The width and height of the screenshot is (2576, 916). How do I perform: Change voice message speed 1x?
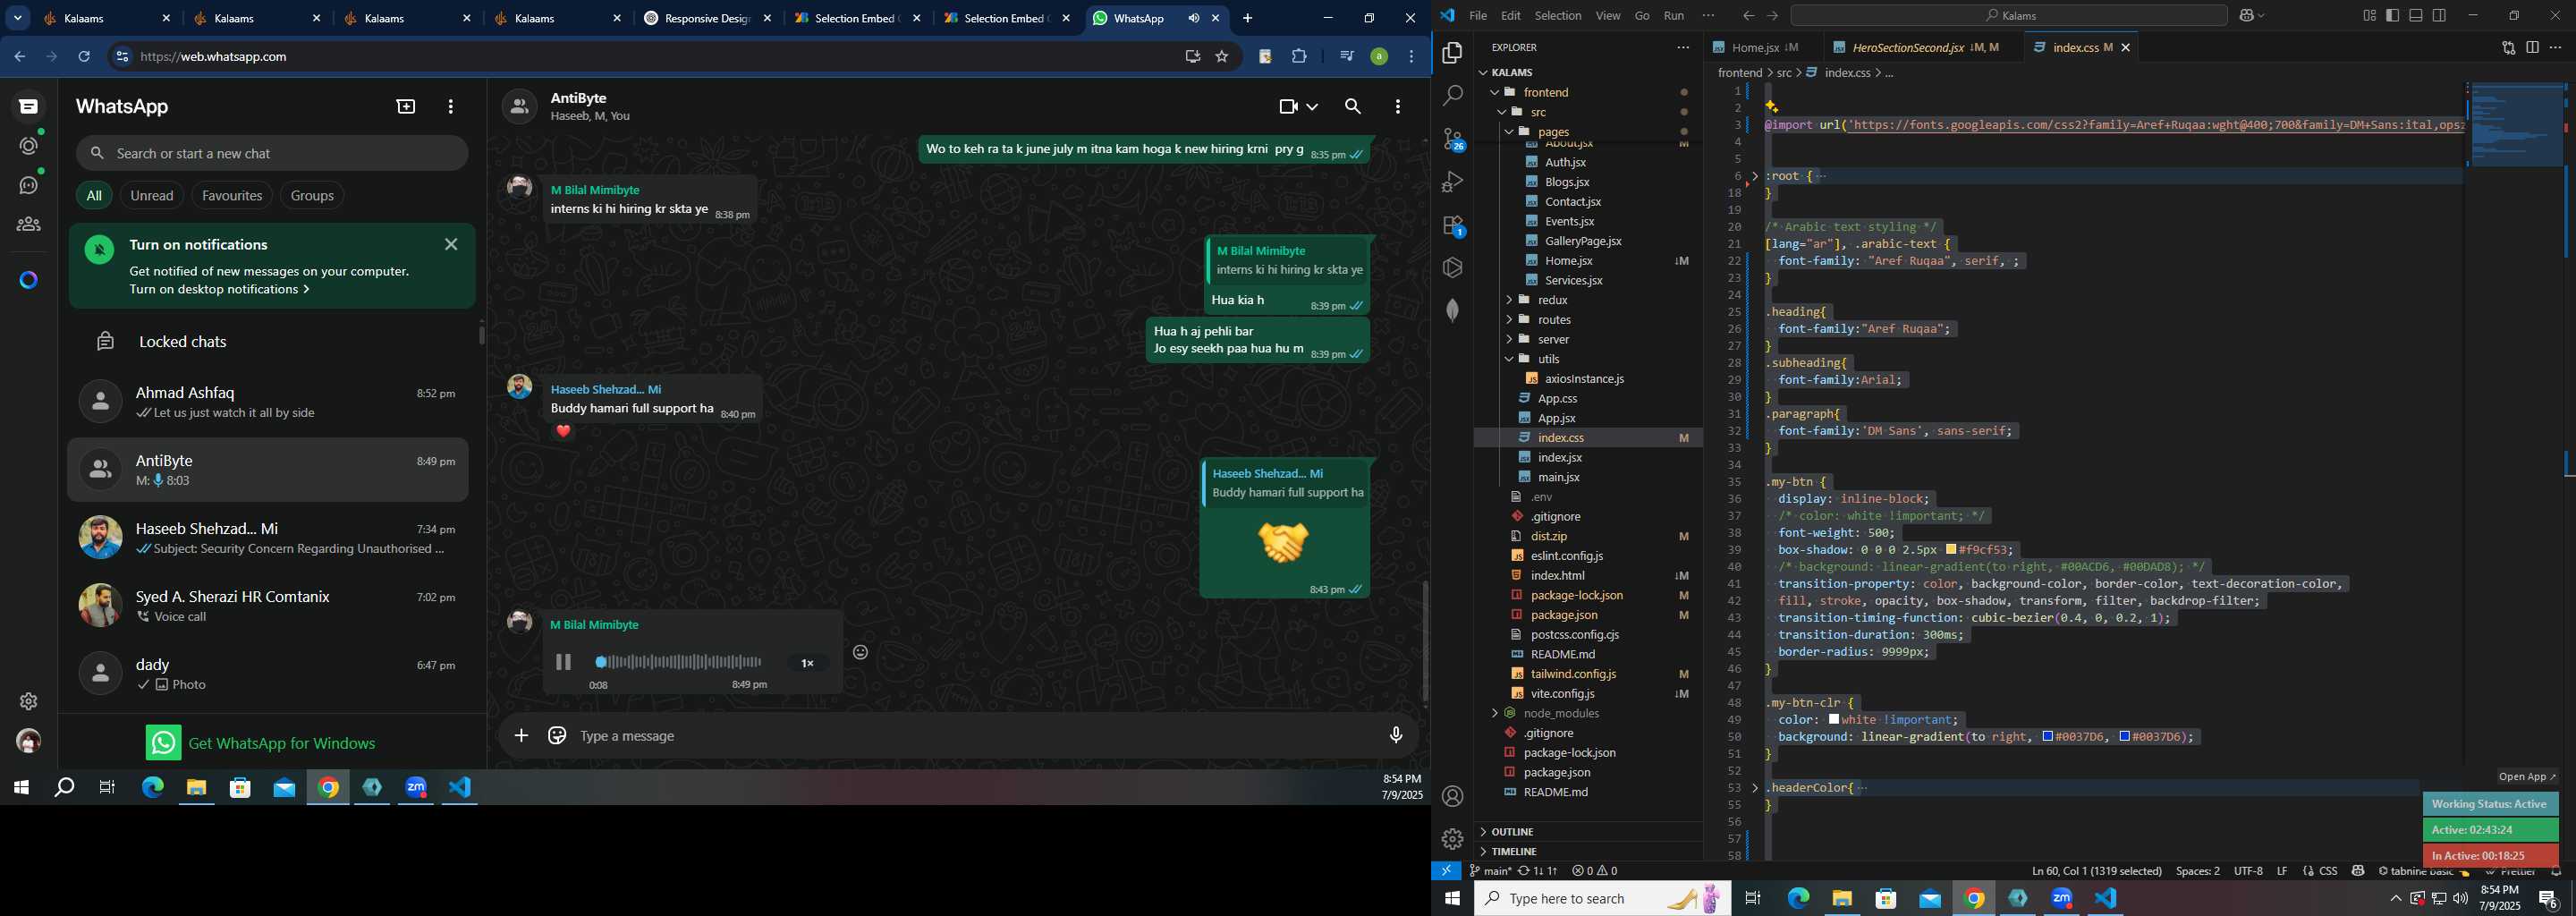[x=807, y=663]
